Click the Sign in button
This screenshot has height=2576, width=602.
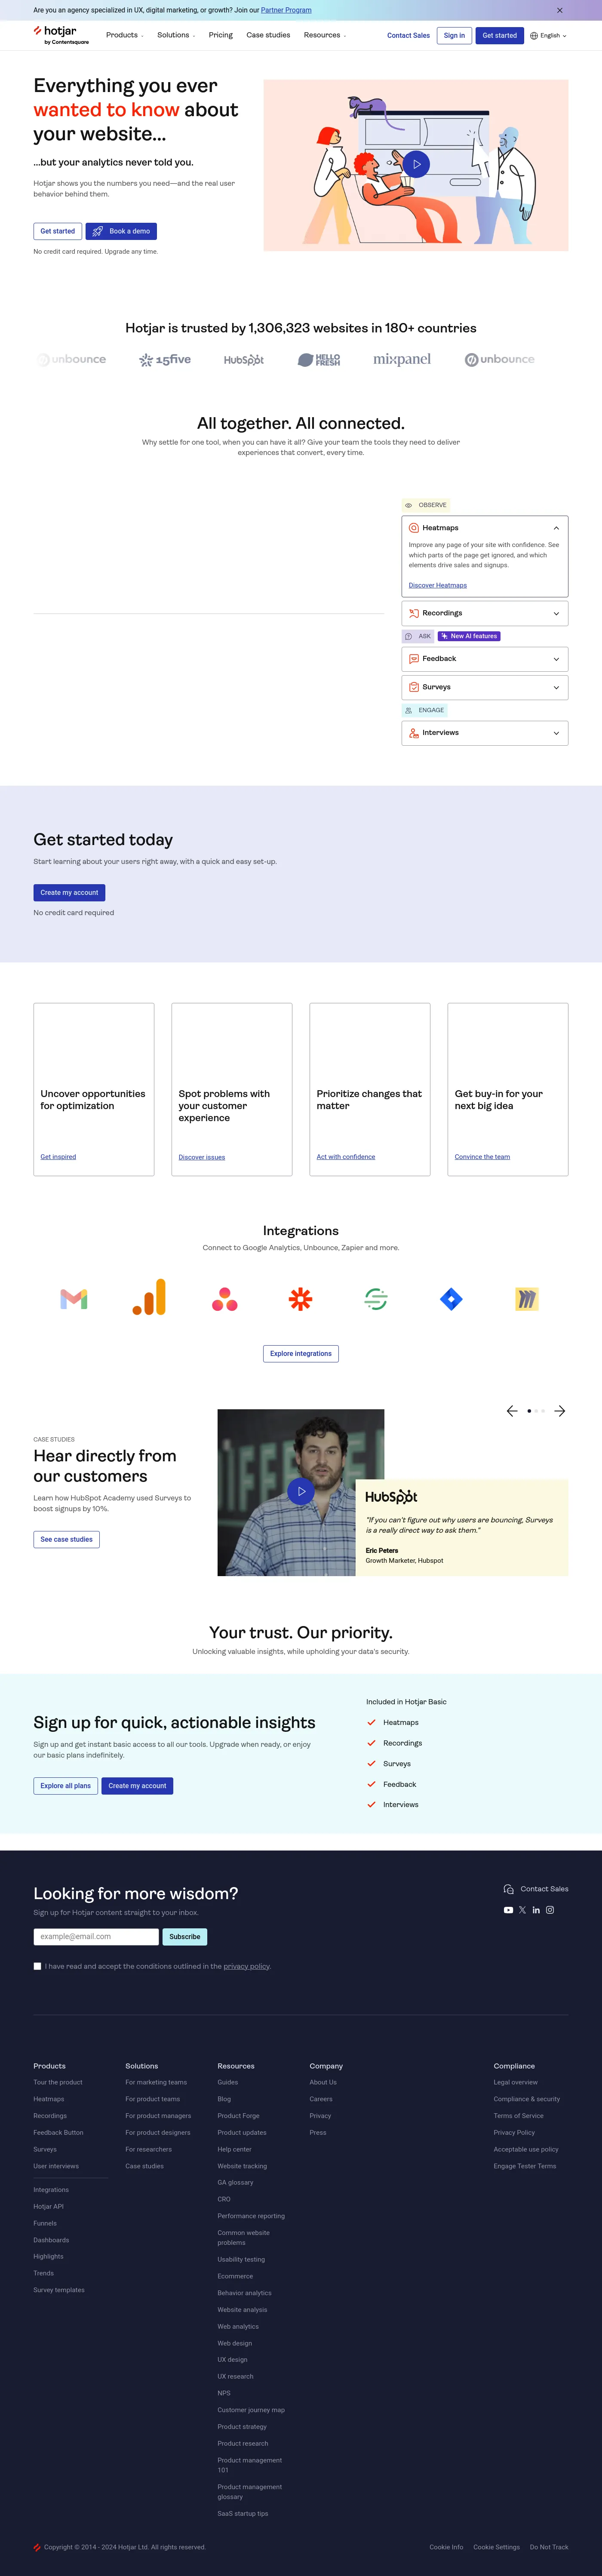coord(454,36)
